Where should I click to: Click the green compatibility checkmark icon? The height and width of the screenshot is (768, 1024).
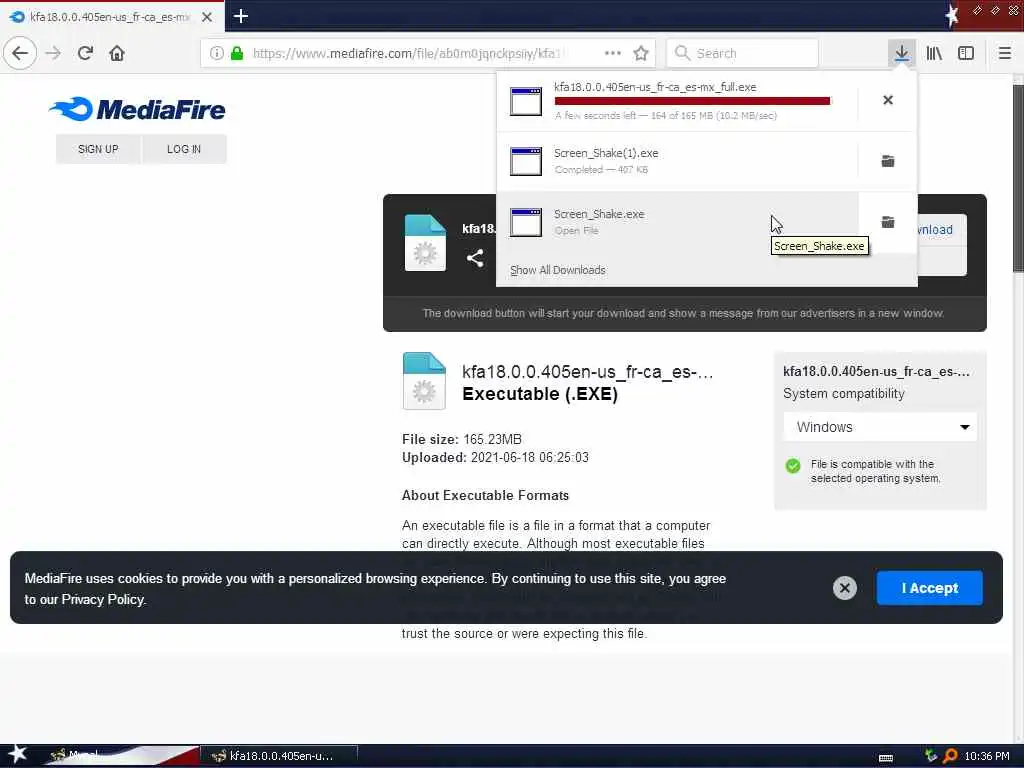point(793,466)
